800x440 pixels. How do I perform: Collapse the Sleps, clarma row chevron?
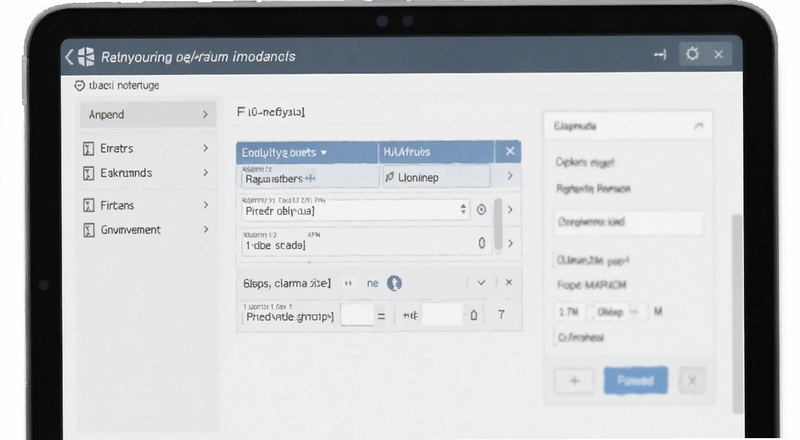pyautogui.click(x=481, y=282)
